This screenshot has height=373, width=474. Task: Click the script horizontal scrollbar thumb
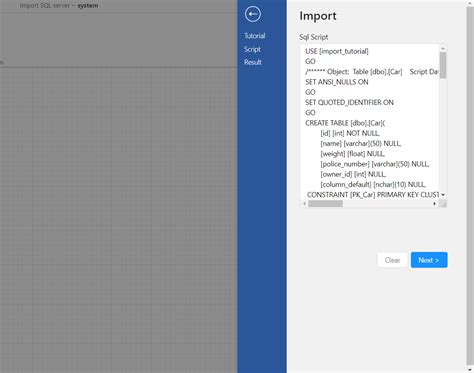325,203
